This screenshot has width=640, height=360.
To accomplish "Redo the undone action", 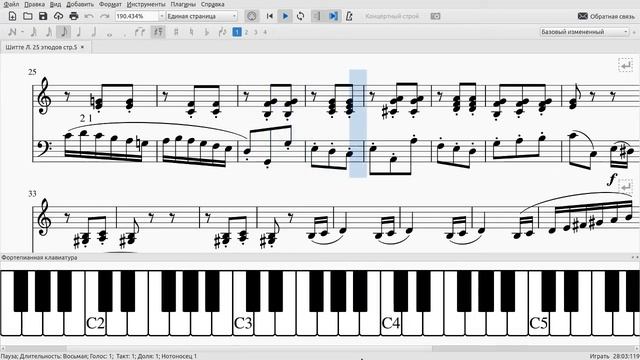I will coord(104,16).
